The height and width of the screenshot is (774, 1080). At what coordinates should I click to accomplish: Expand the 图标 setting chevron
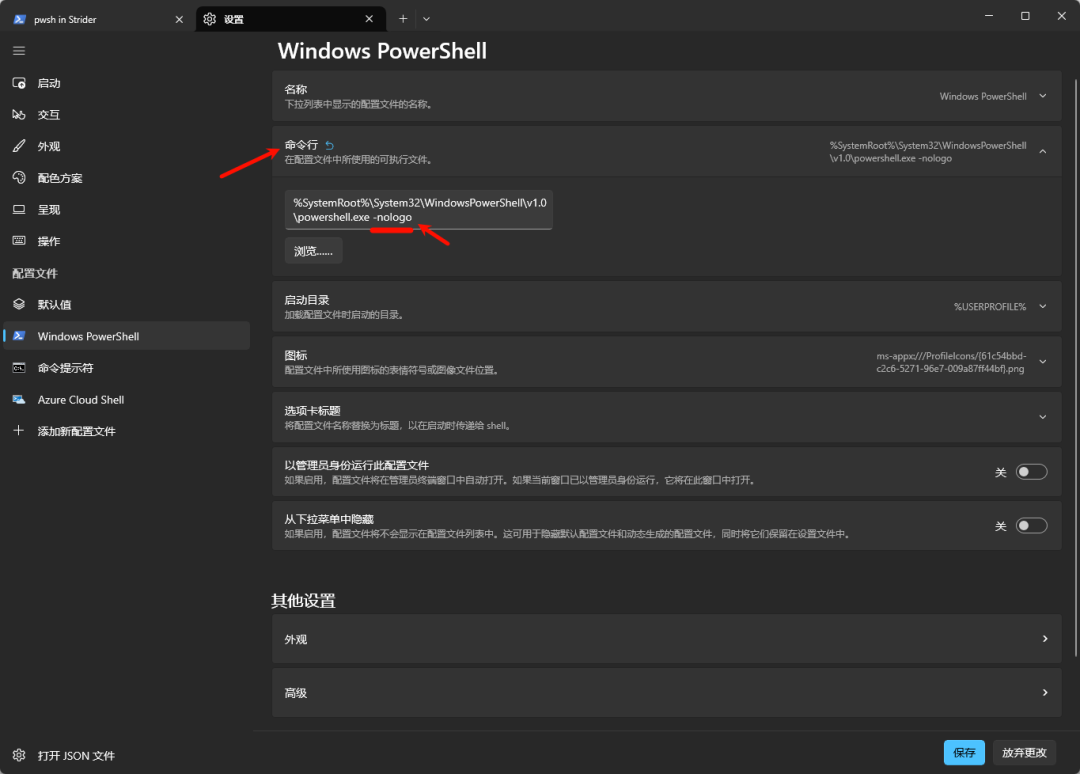1043,362
